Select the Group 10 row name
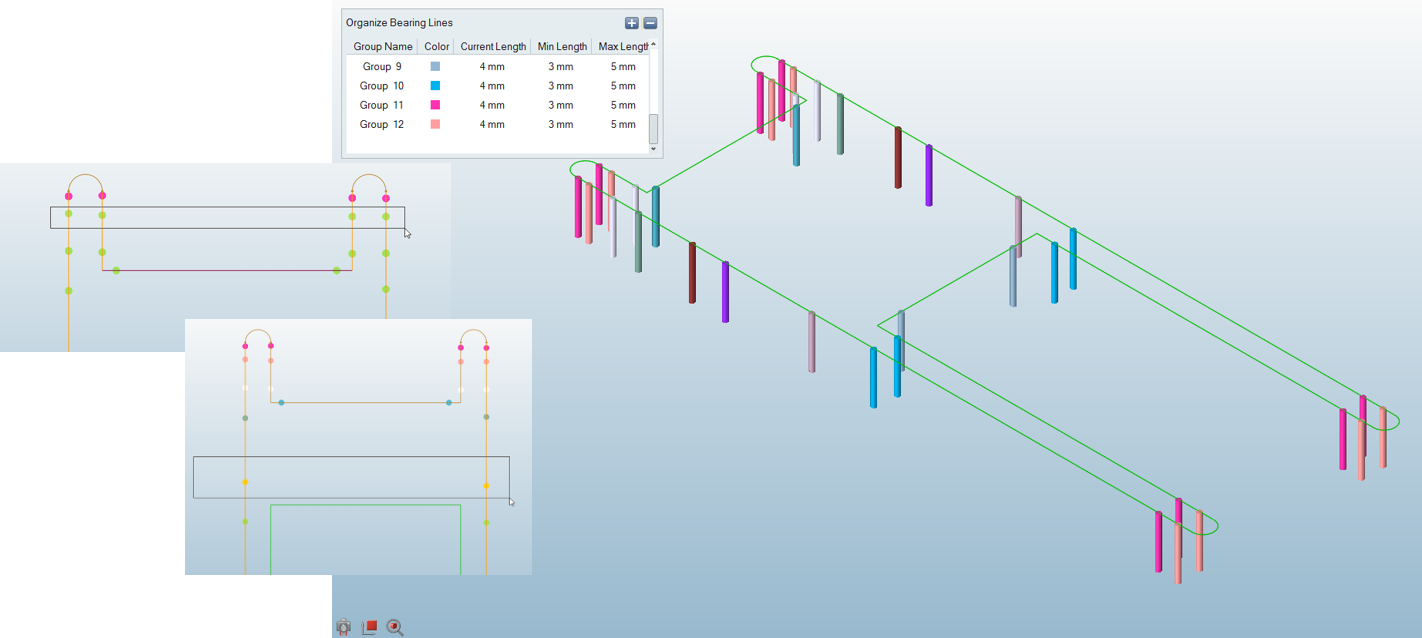 tap(382, 86)
